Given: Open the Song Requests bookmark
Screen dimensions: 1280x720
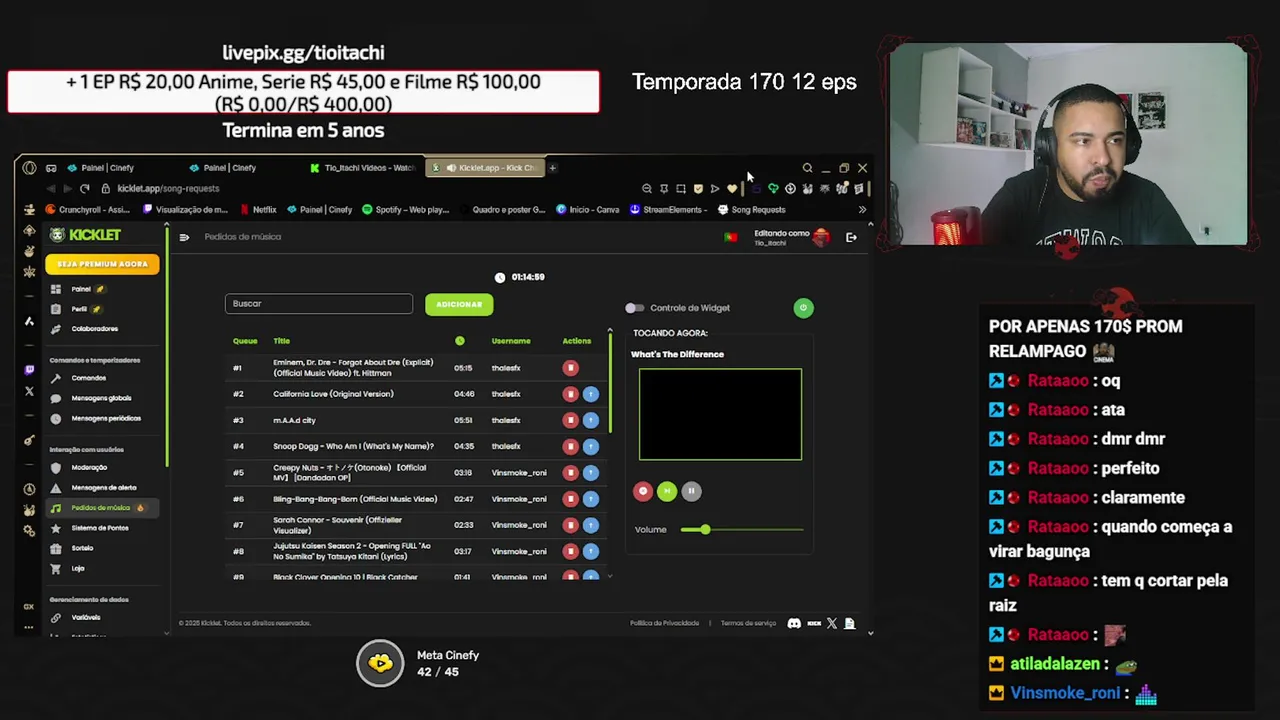Looking at the screenshot, I should pos(752,210).
